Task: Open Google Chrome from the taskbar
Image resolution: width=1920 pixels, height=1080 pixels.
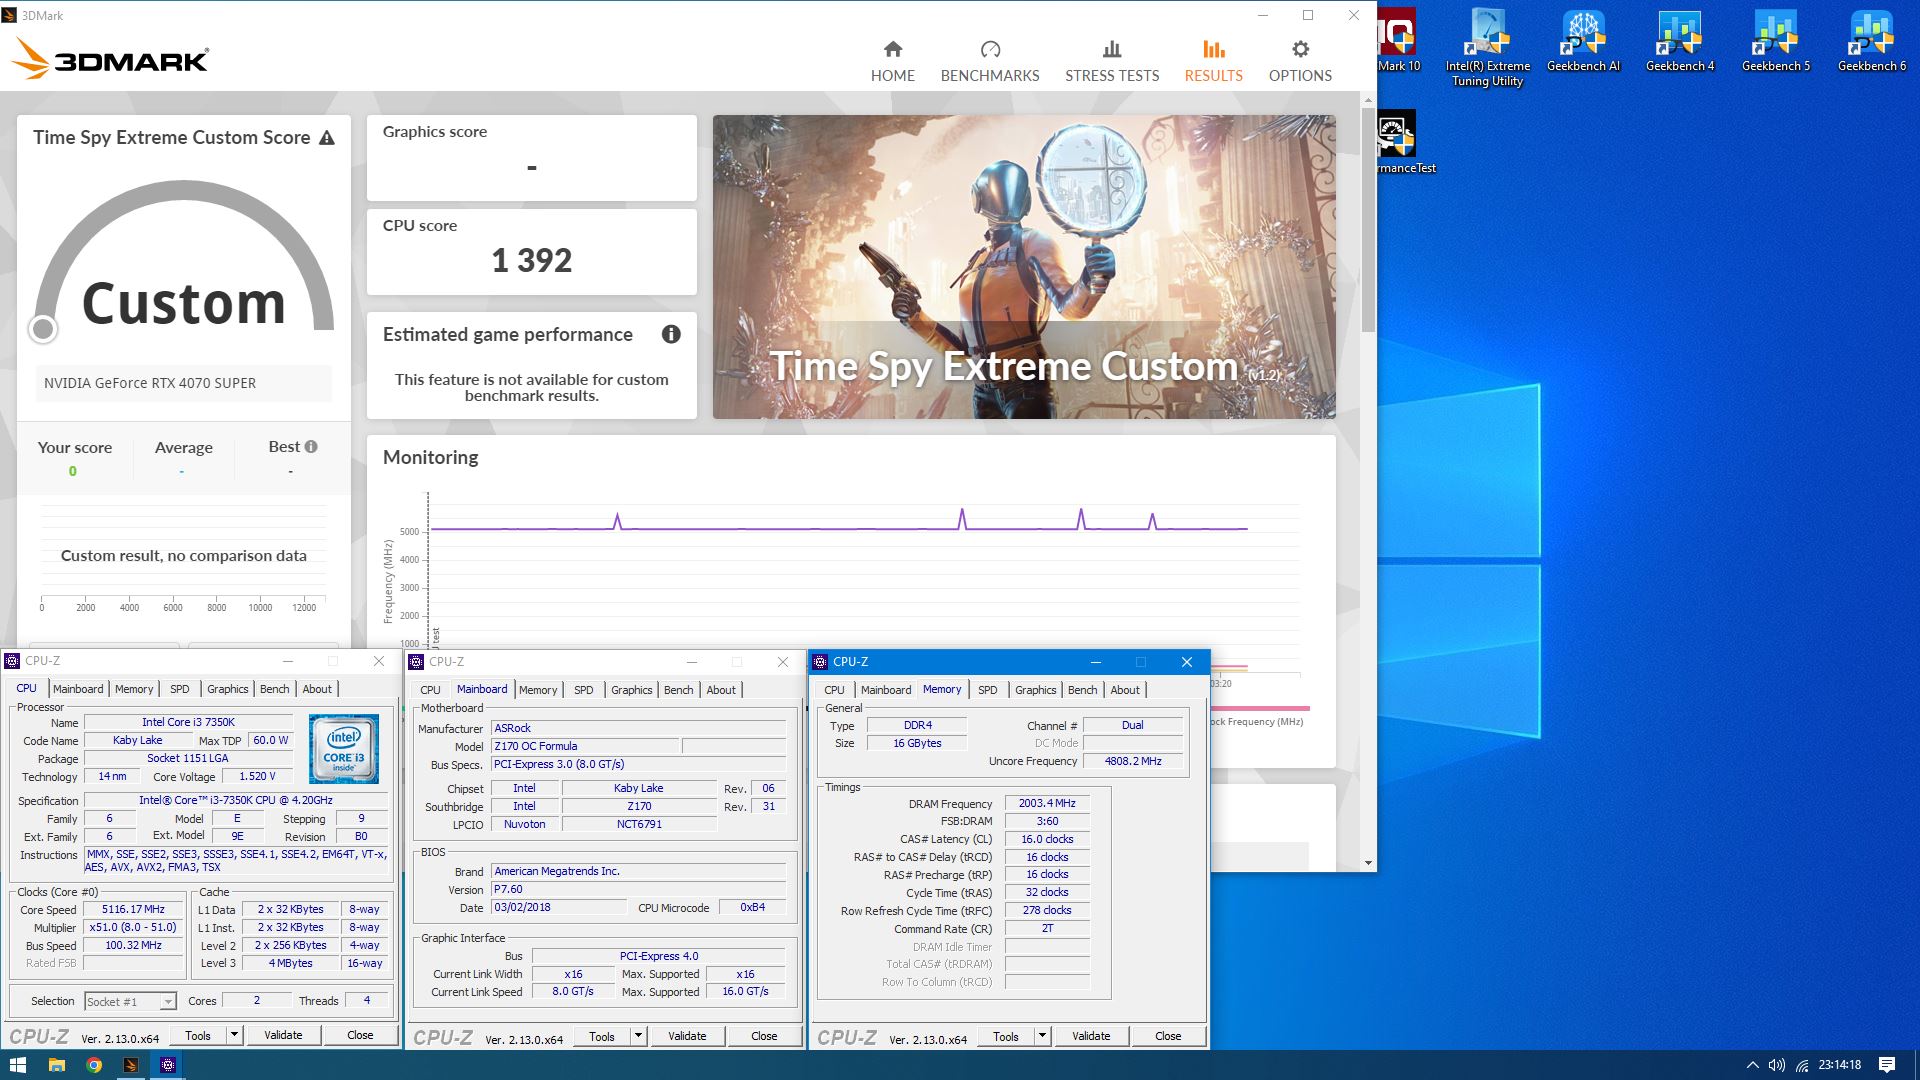Action: (x=93, y=1065)
